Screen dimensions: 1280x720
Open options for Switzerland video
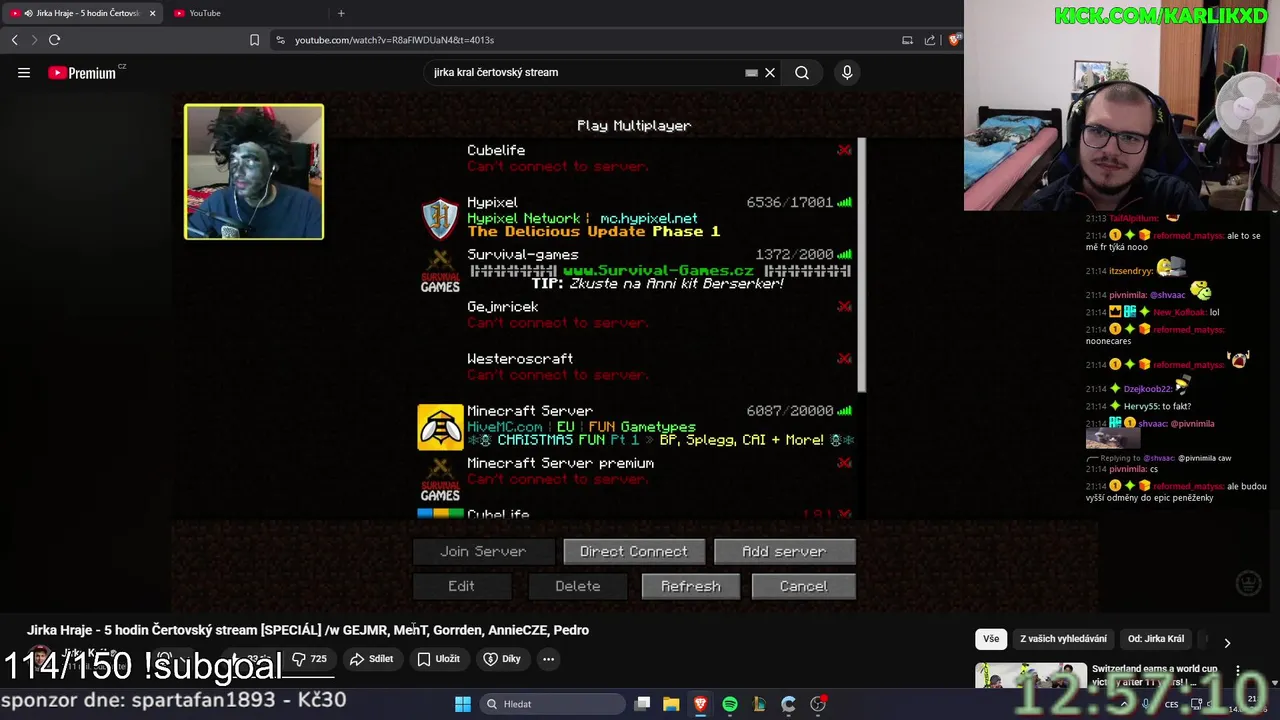point(1238,671)
